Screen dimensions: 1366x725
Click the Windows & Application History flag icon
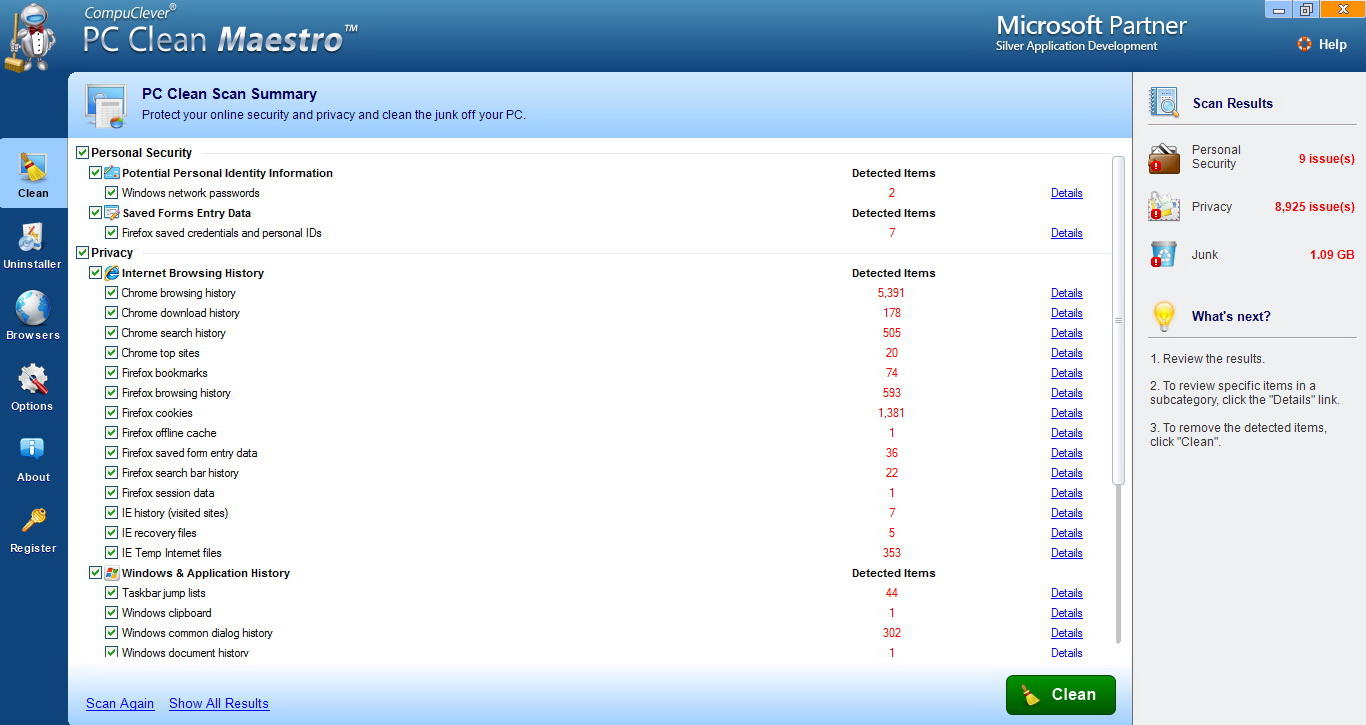point(112,573)
